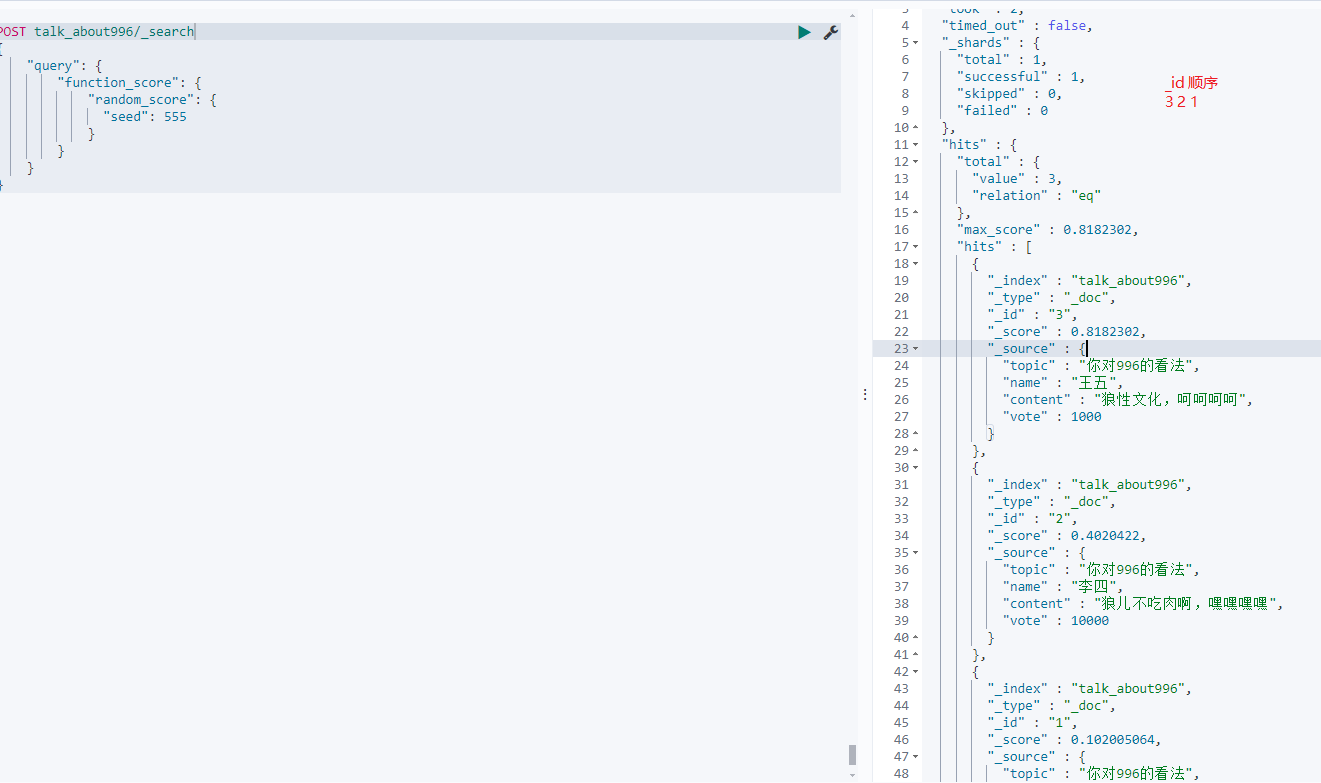Fold the first hit object on line 18
The image size is (1321, 783).
coord(915,264)
